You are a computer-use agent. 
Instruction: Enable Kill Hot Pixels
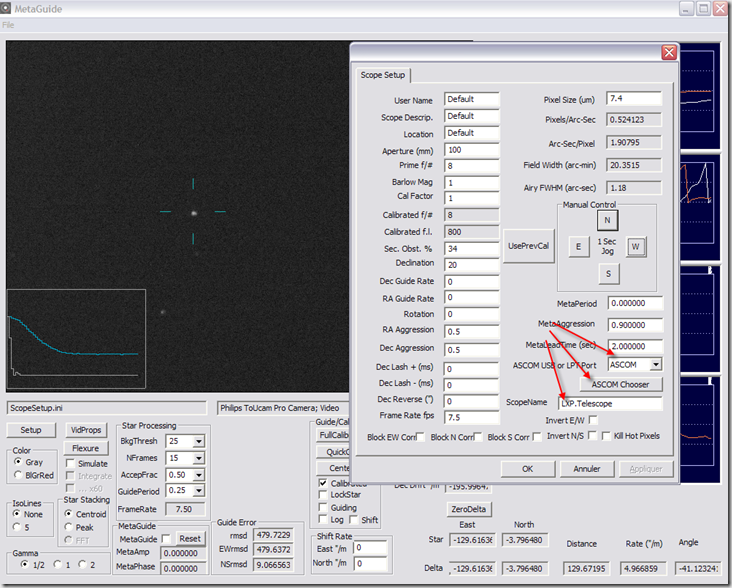(x=606, y=436)
